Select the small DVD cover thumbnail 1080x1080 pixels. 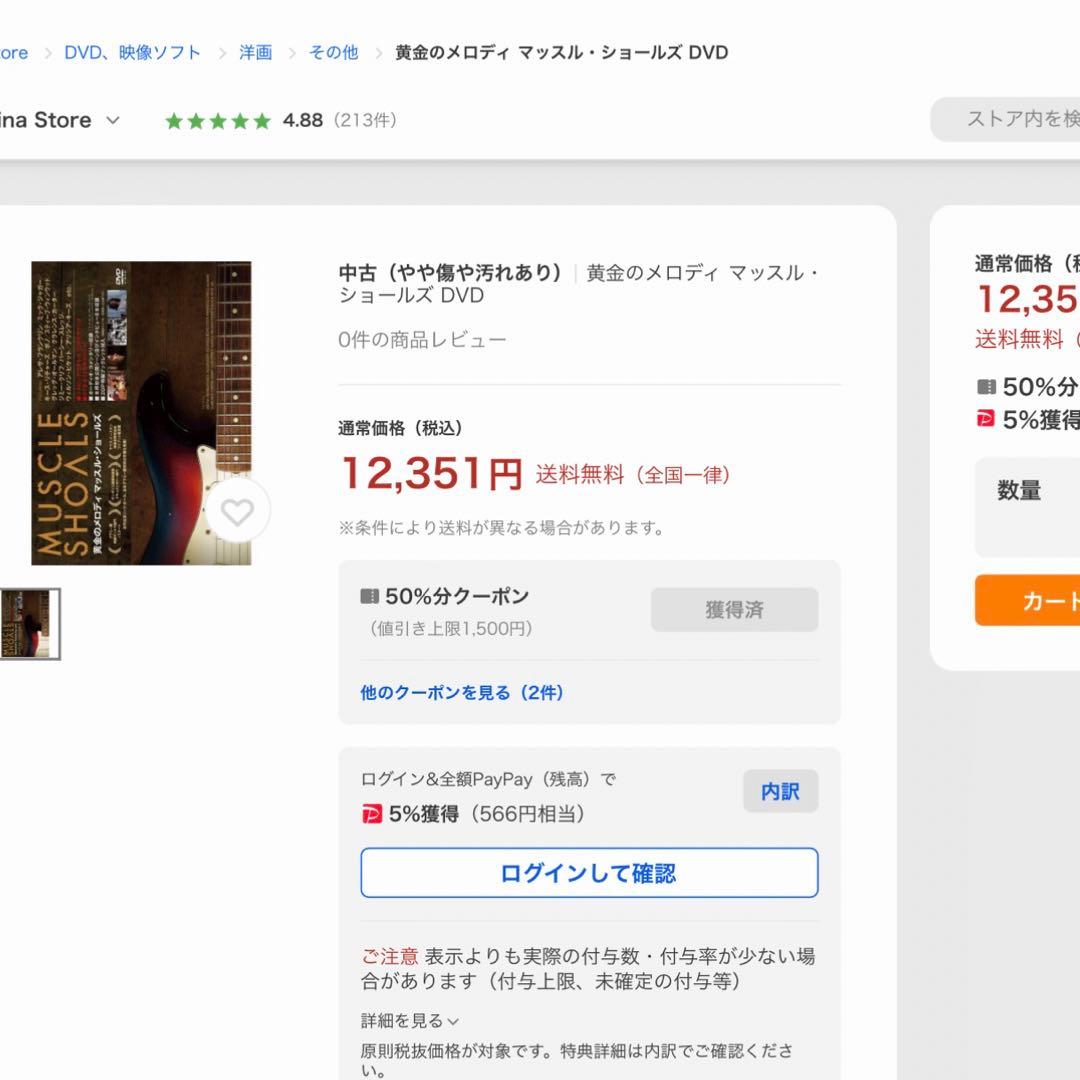click(x=30, y=624)
